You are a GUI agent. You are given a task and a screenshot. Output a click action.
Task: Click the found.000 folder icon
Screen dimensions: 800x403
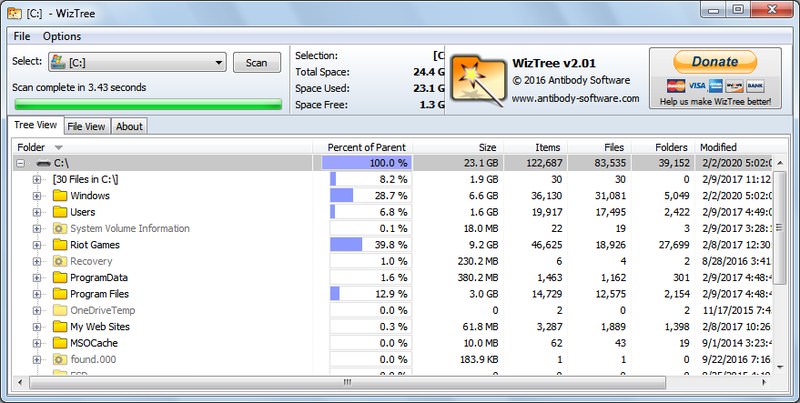(60, 359)
